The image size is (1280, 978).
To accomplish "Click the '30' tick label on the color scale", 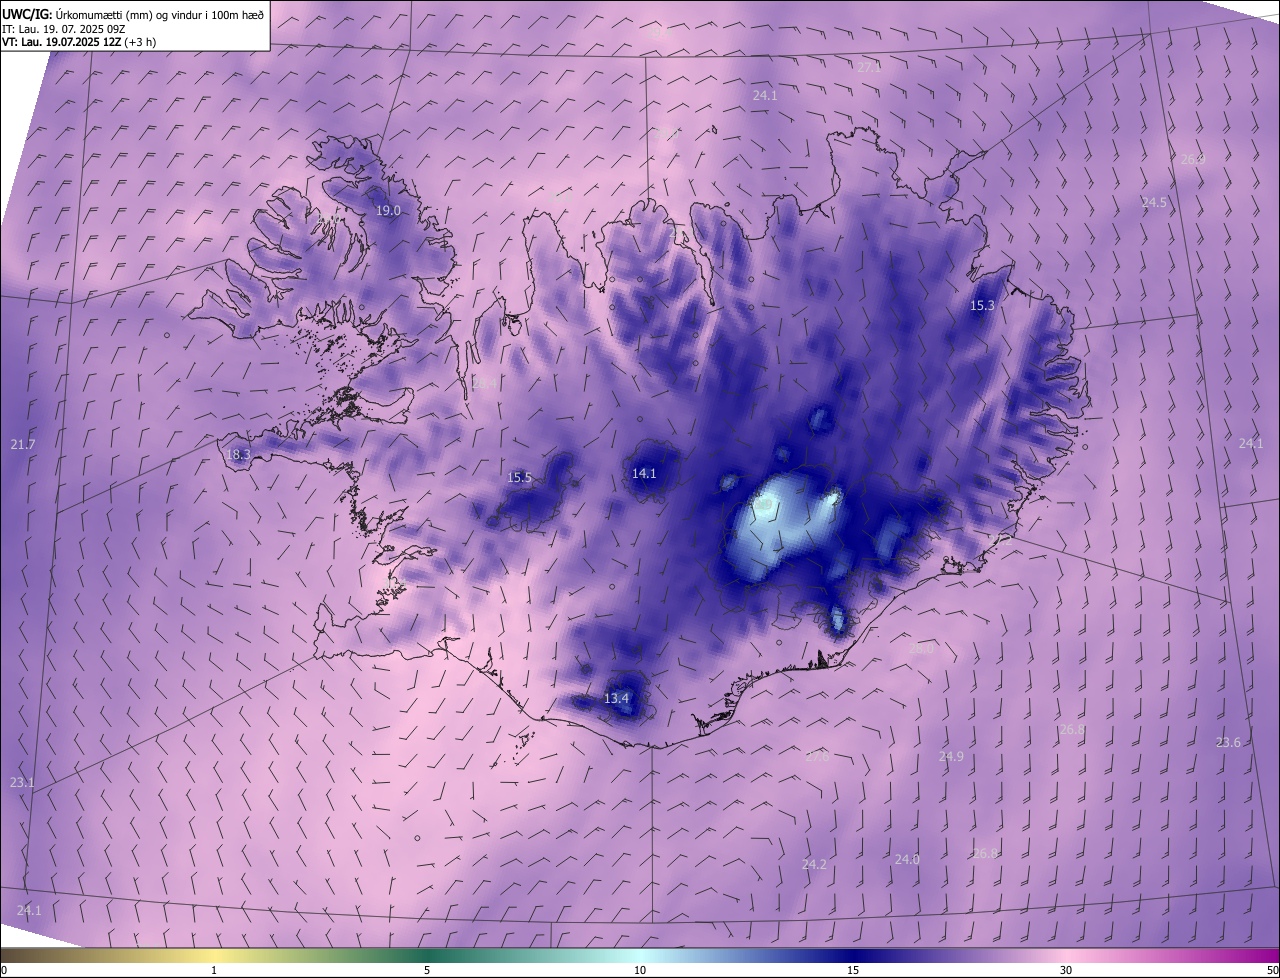I will pyautogui.click(x=1066, y=970).
